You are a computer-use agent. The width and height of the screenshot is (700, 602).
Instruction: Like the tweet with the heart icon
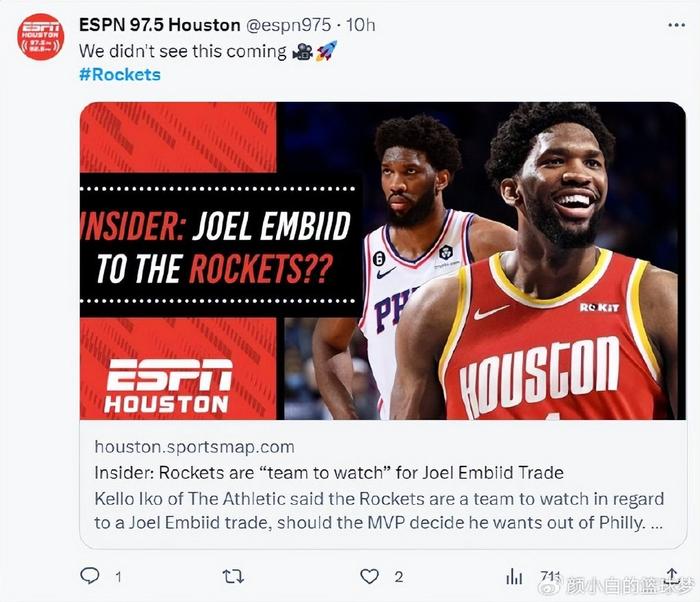click(x=369, y=577)
